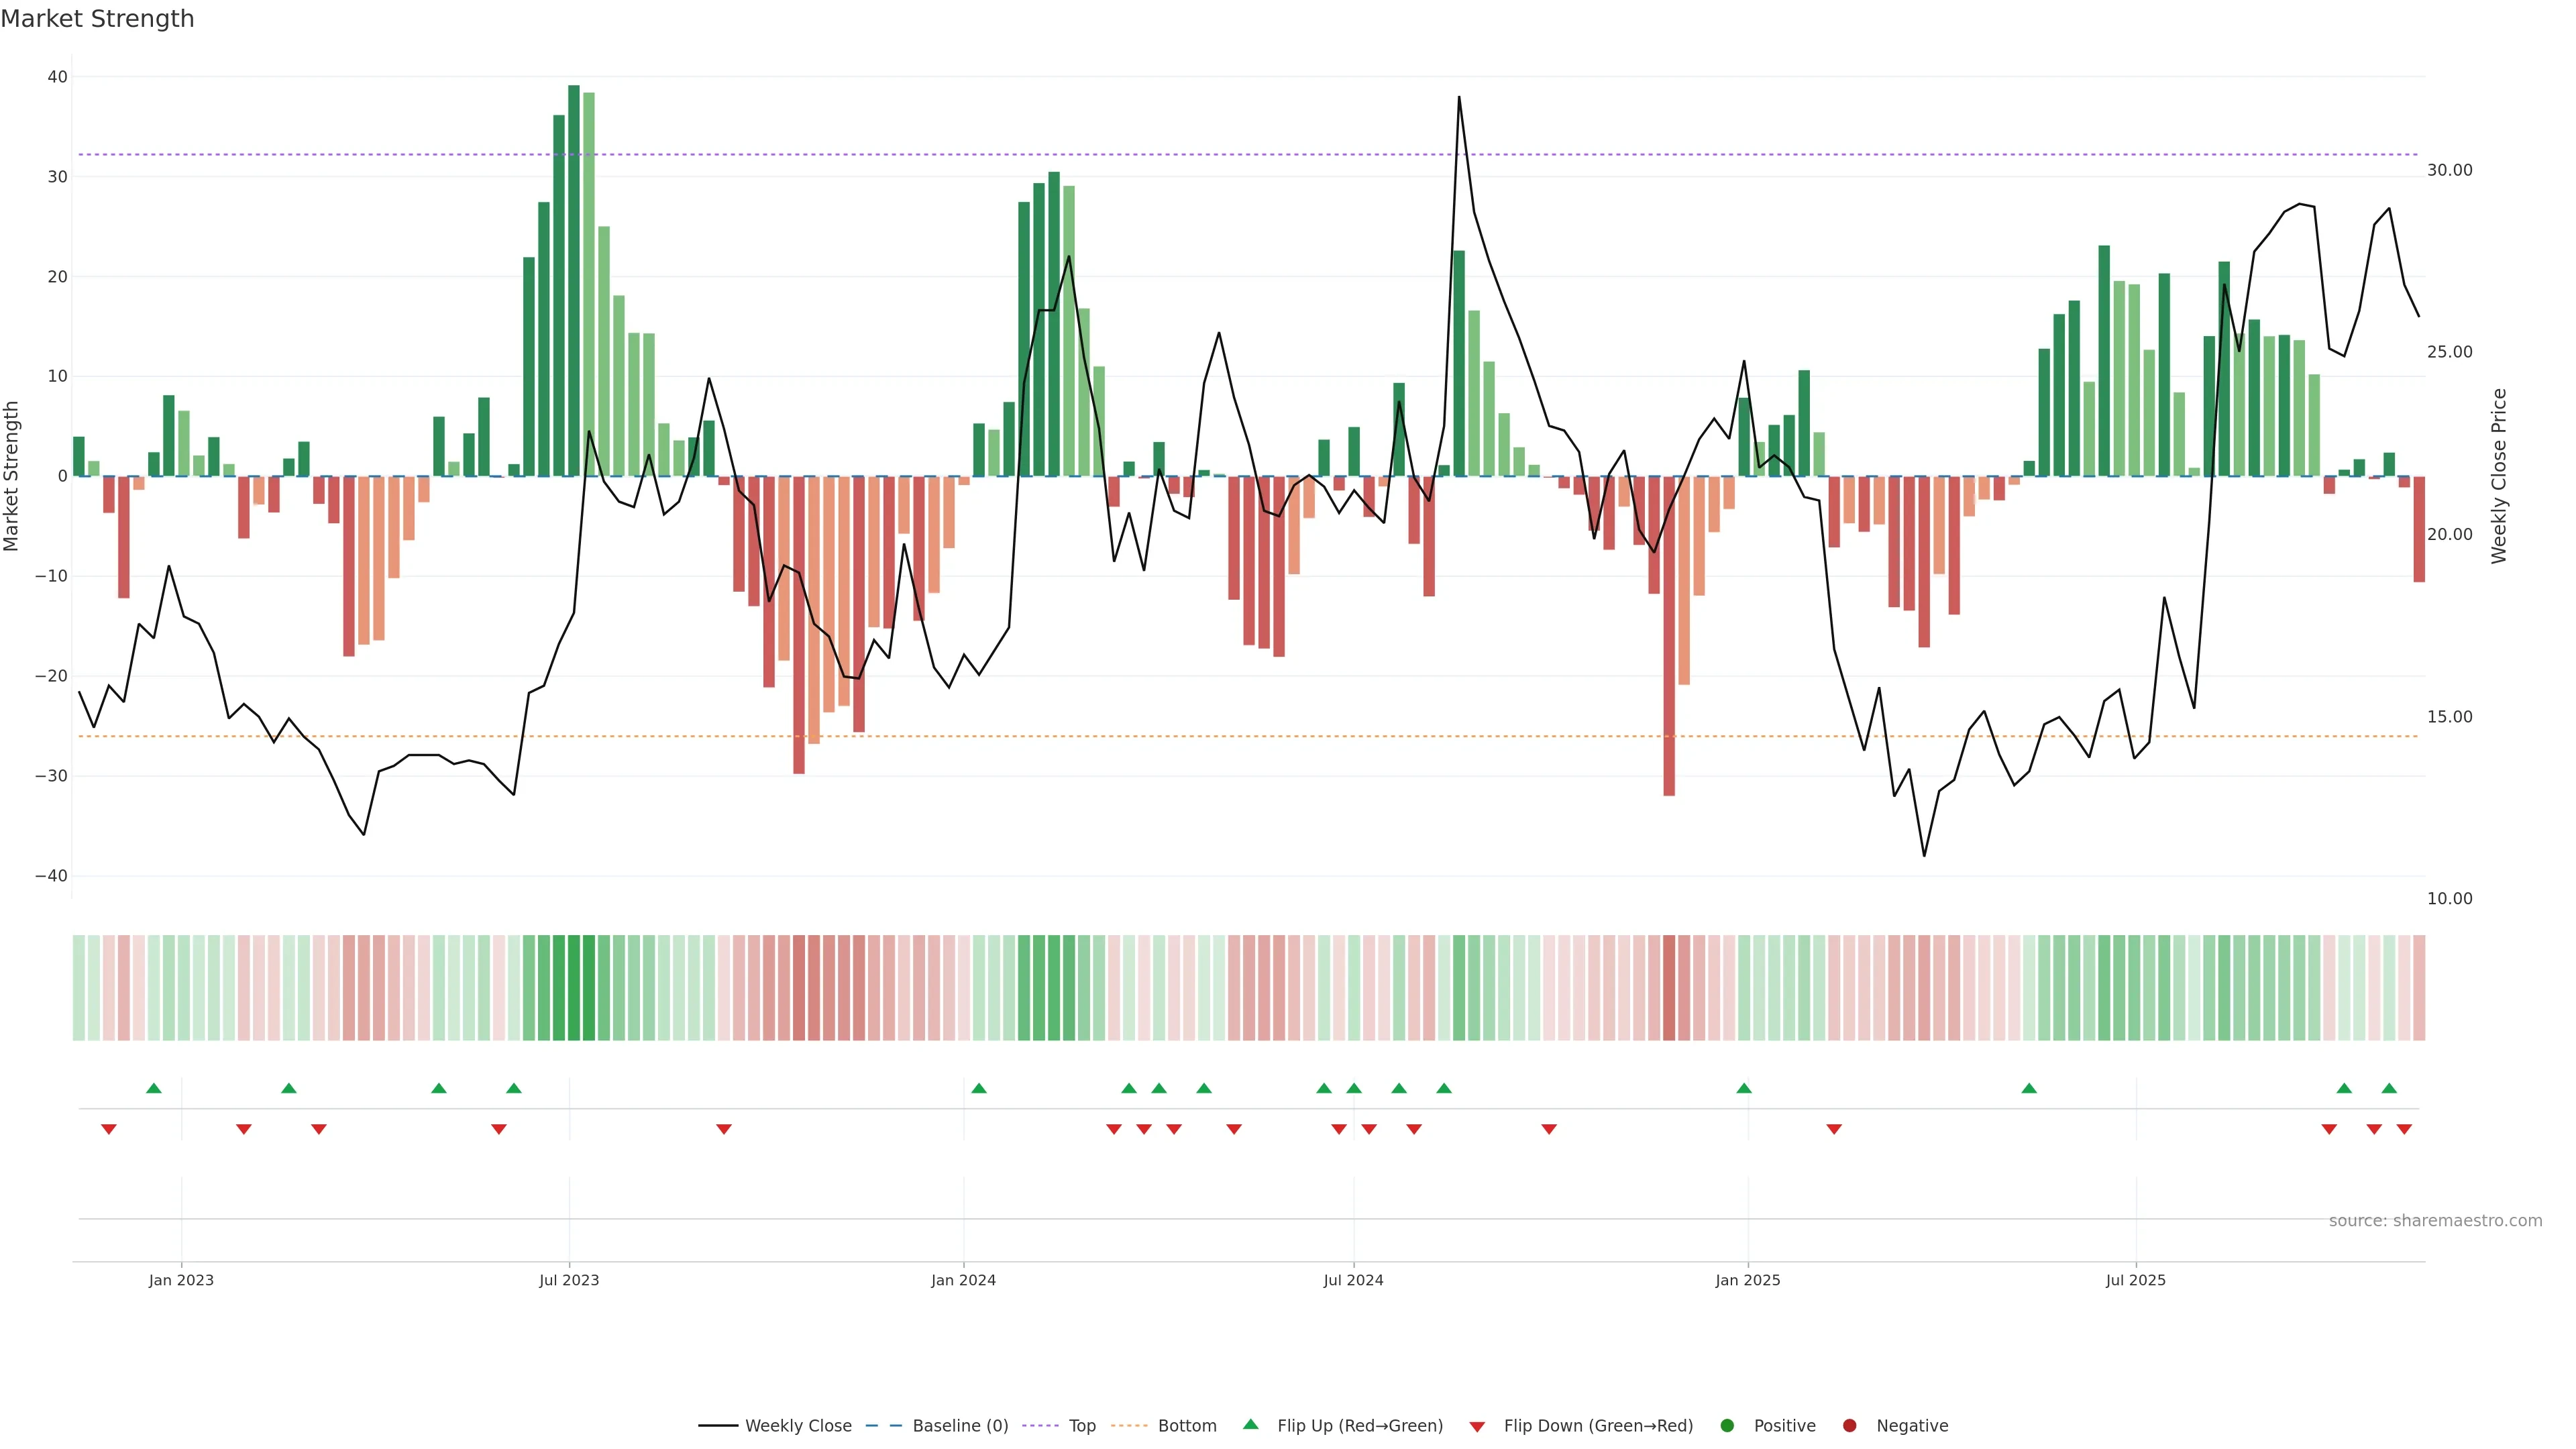Click the Flip Up triangle nearest Jan 2024

[979, 1088]
